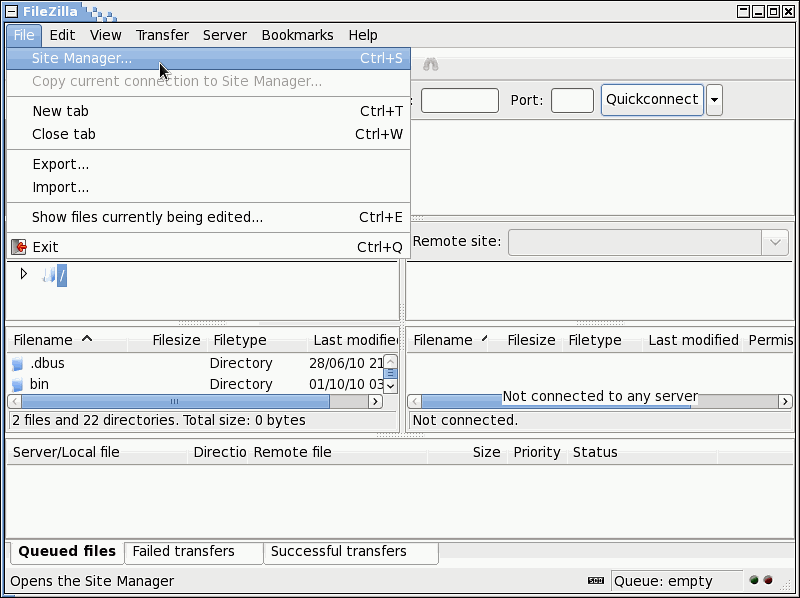Select New tab menu entry
The width and height of the screenshot is (800, 598).
[x=208, y=111]
